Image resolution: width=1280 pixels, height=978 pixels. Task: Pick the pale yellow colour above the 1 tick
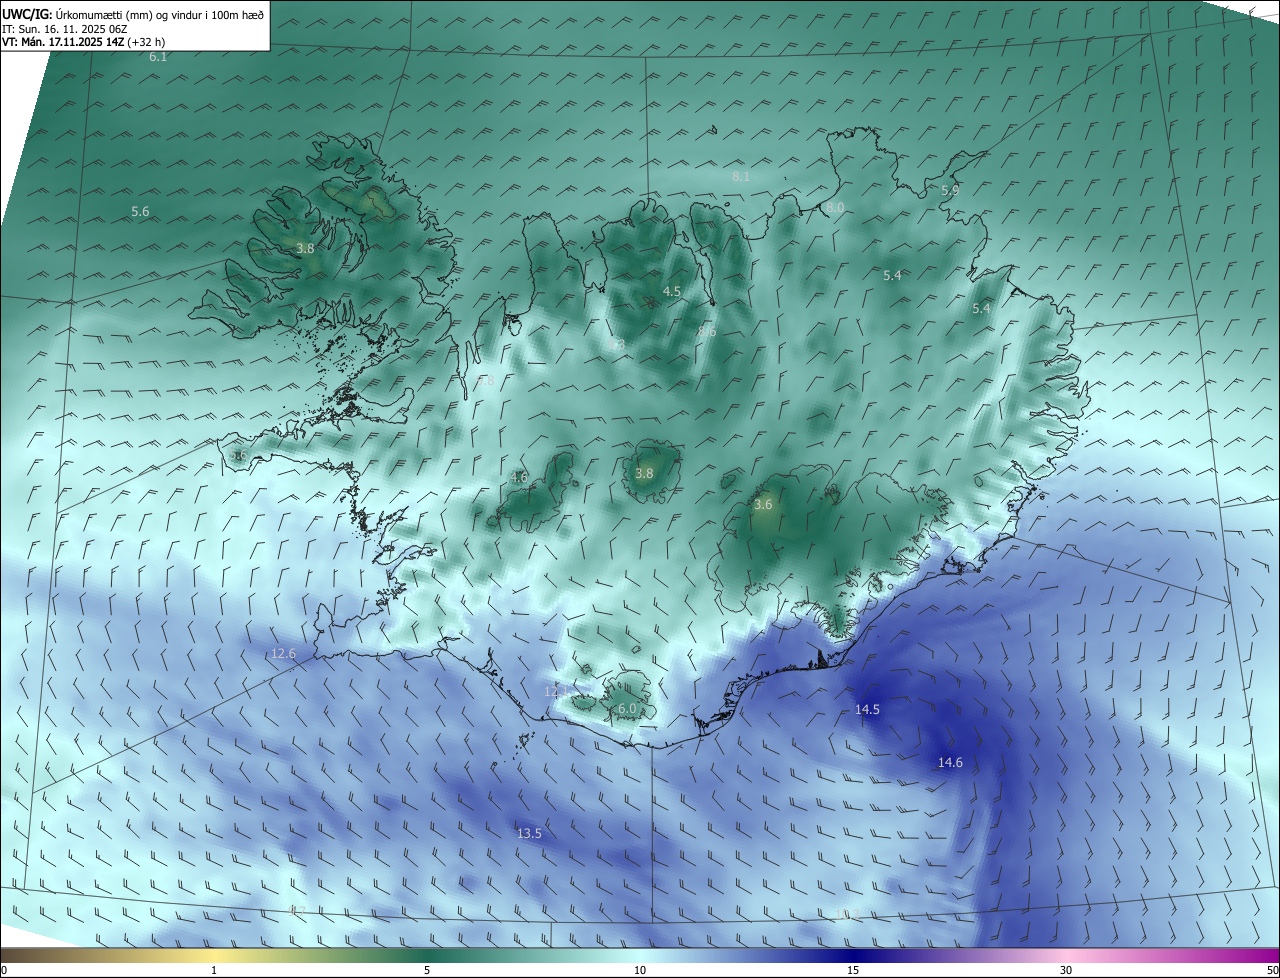pos(214,955)
